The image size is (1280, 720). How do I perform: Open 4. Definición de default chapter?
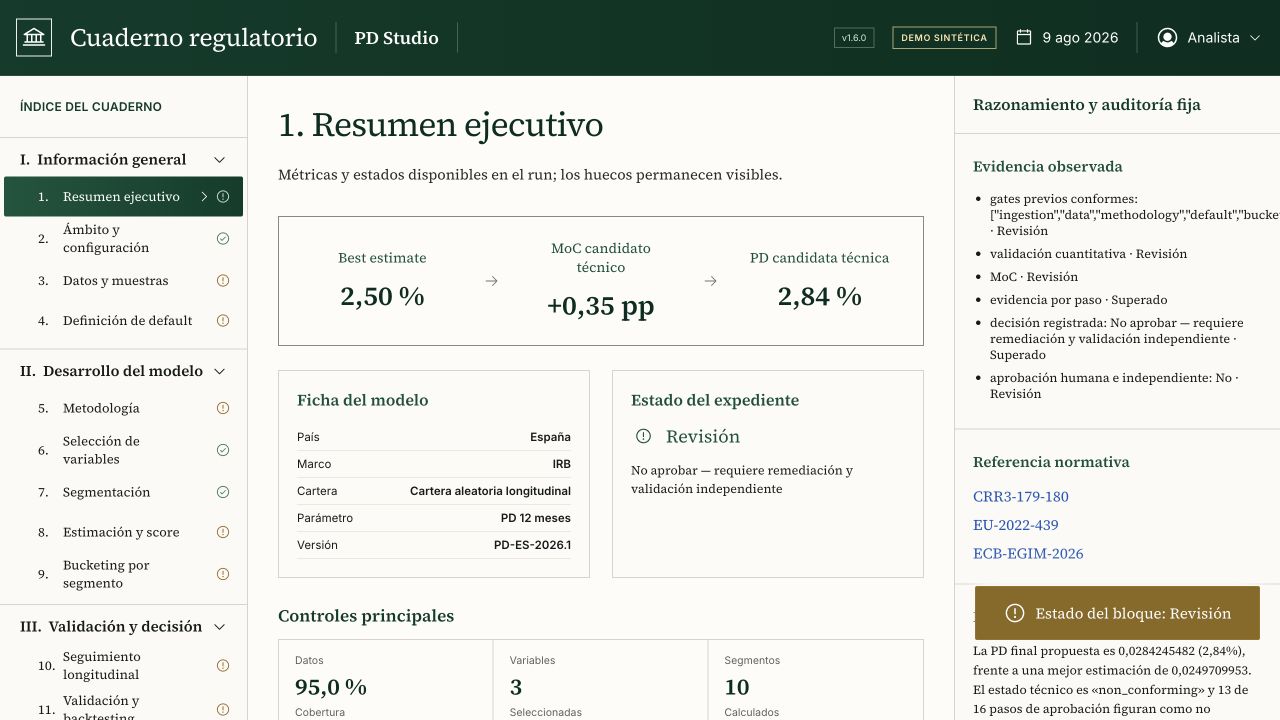(123, 321)
